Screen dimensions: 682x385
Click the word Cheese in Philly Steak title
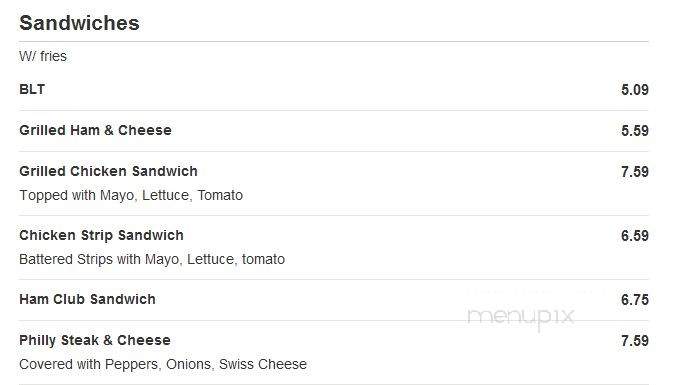click(x=144, y=340)
